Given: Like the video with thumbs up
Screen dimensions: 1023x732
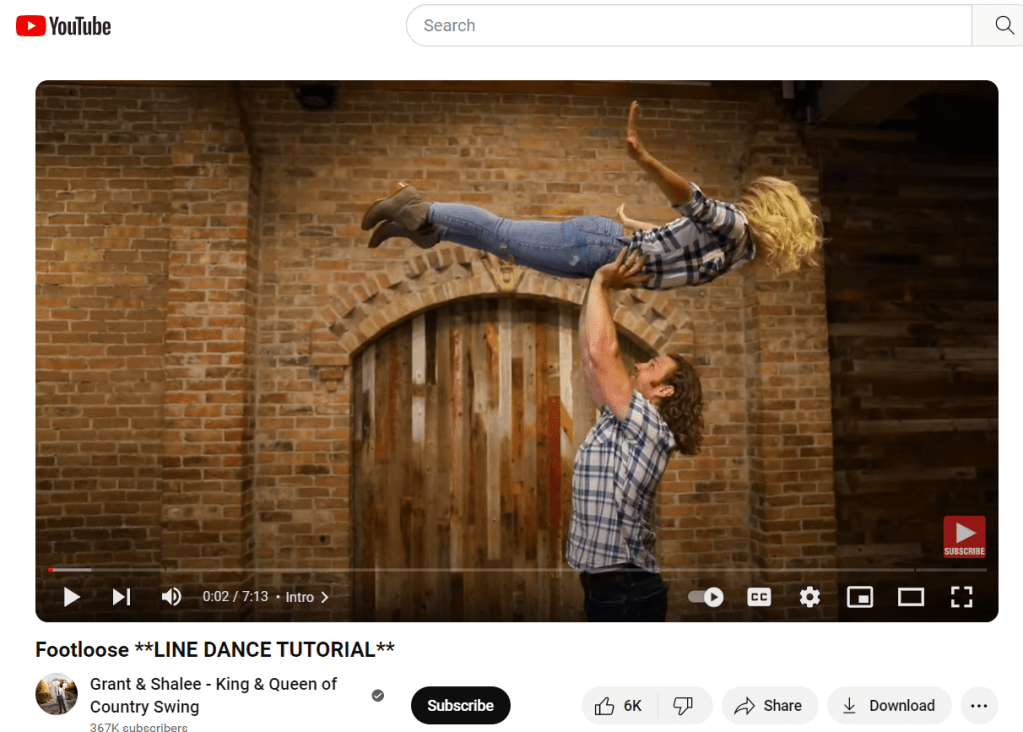Looking at the screenshot, I should point(618,706).
